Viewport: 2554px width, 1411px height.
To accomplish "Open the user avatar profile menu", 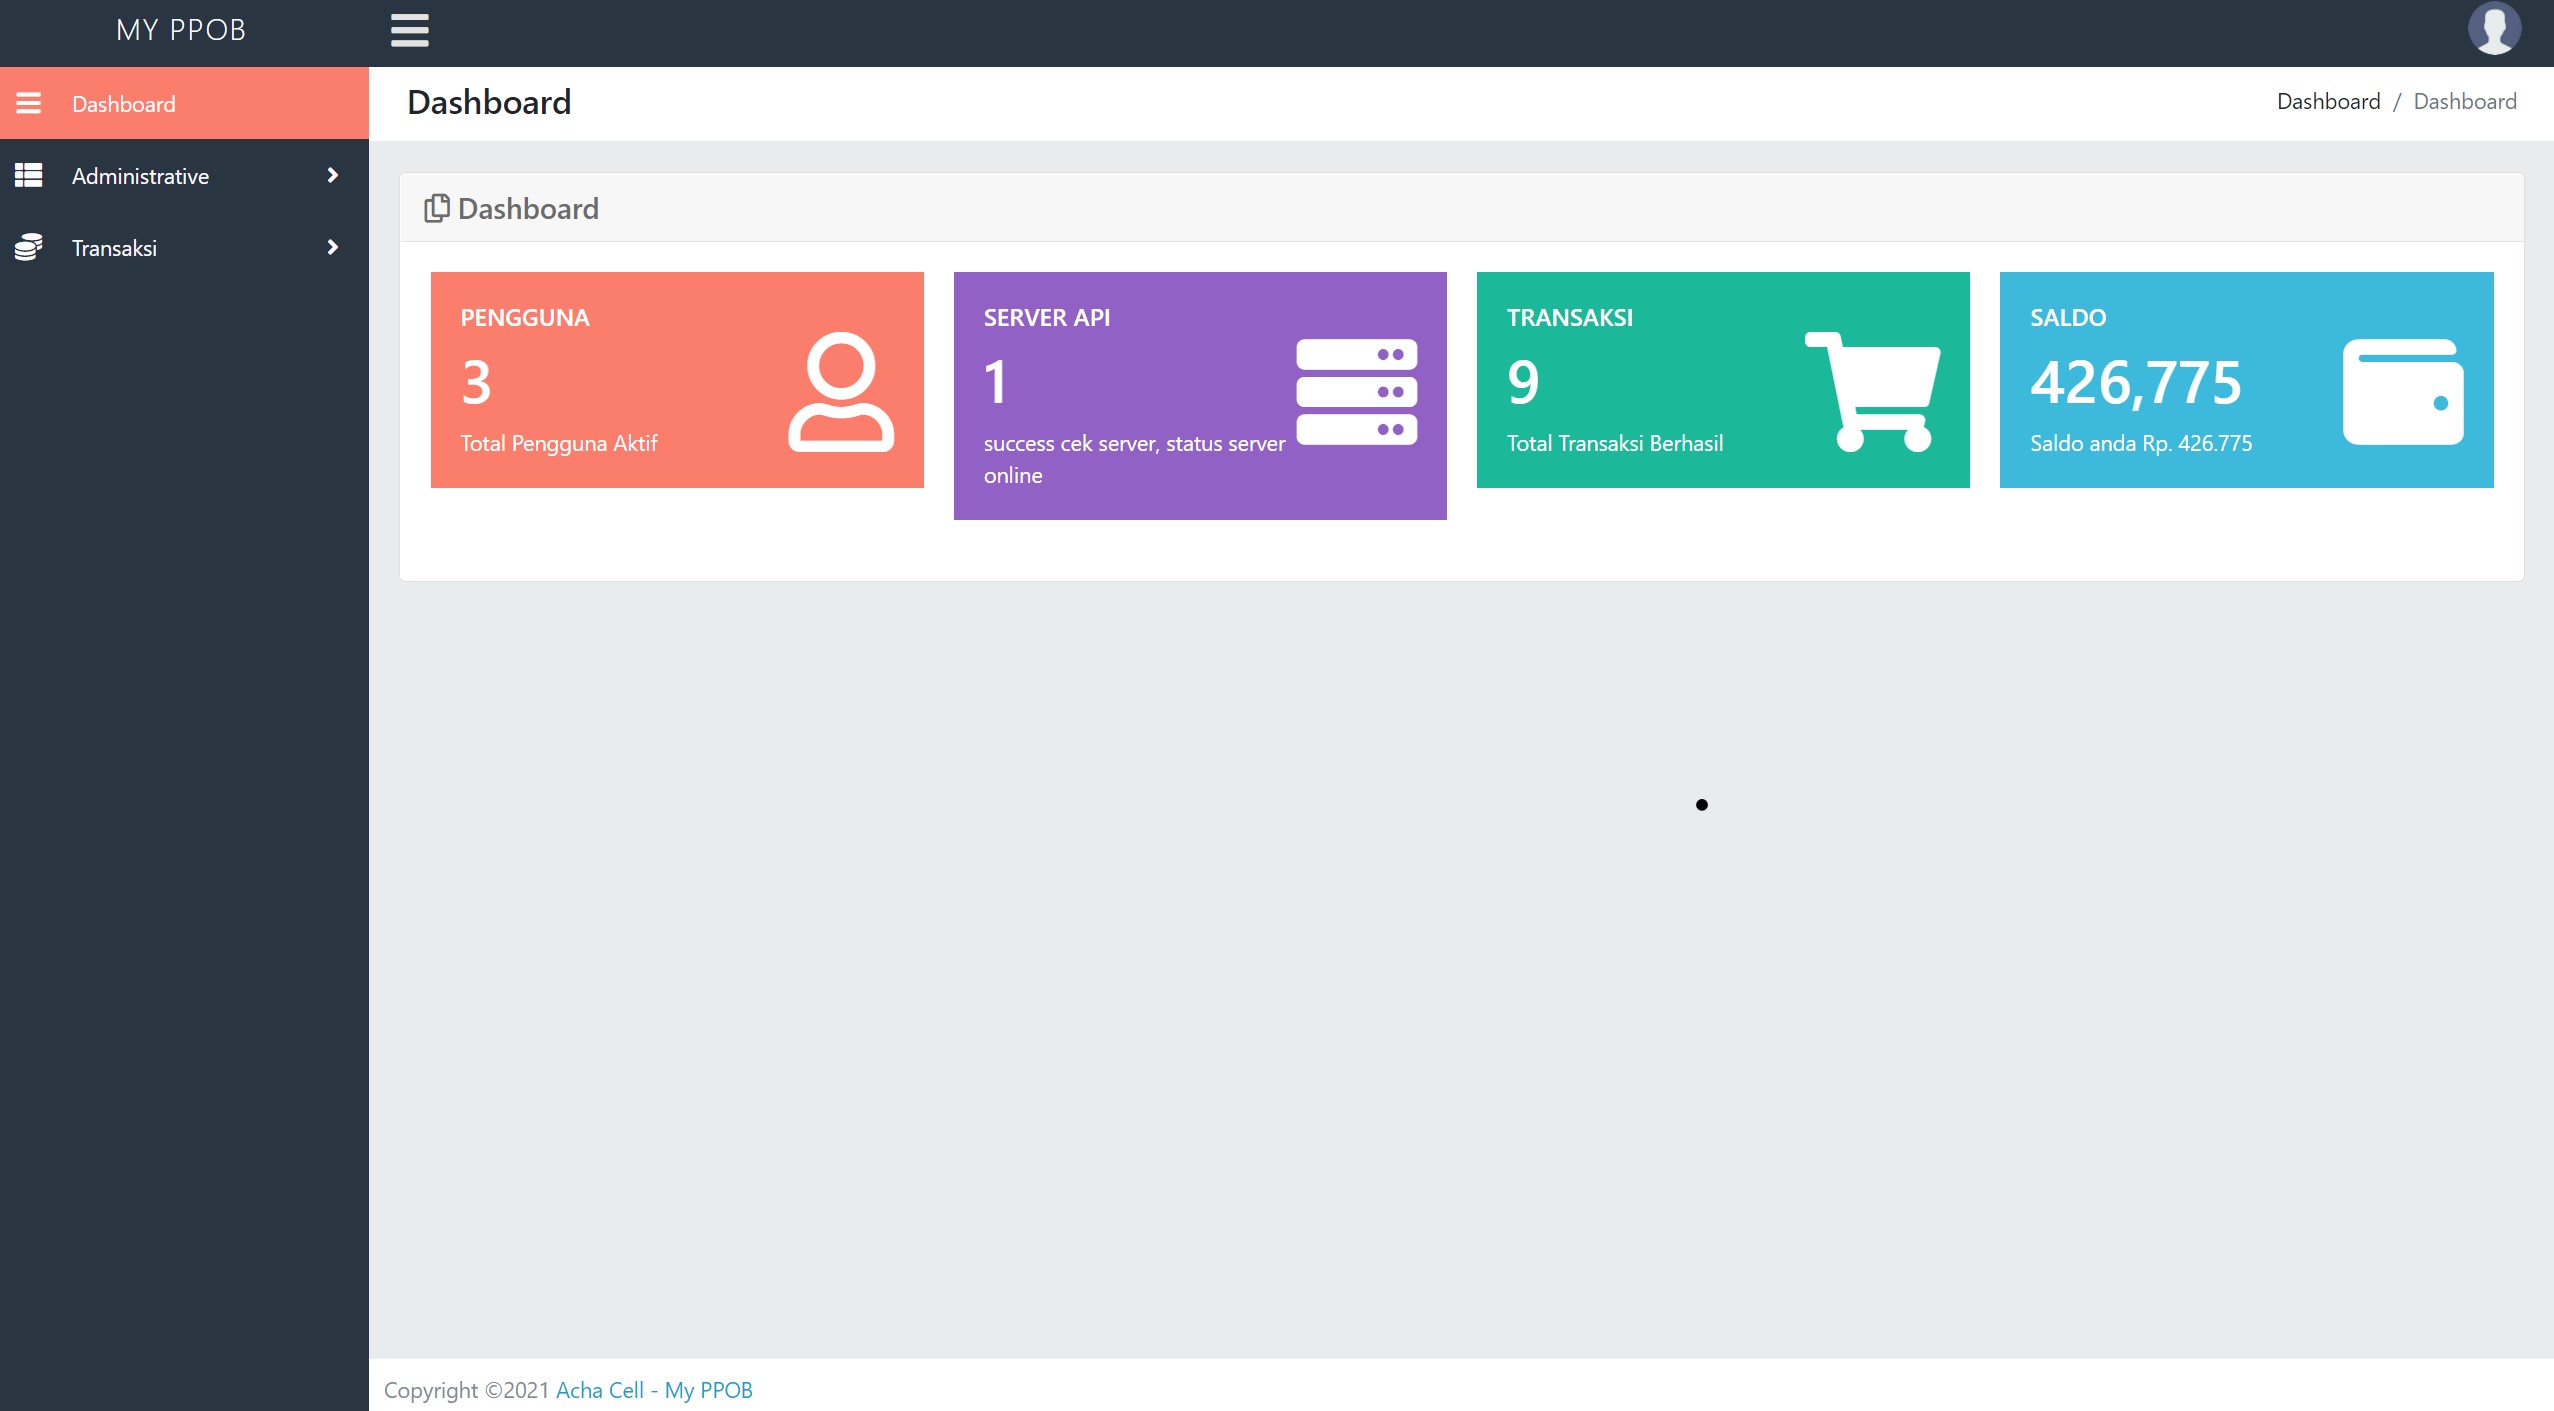I will click(x=2493, y=29).
